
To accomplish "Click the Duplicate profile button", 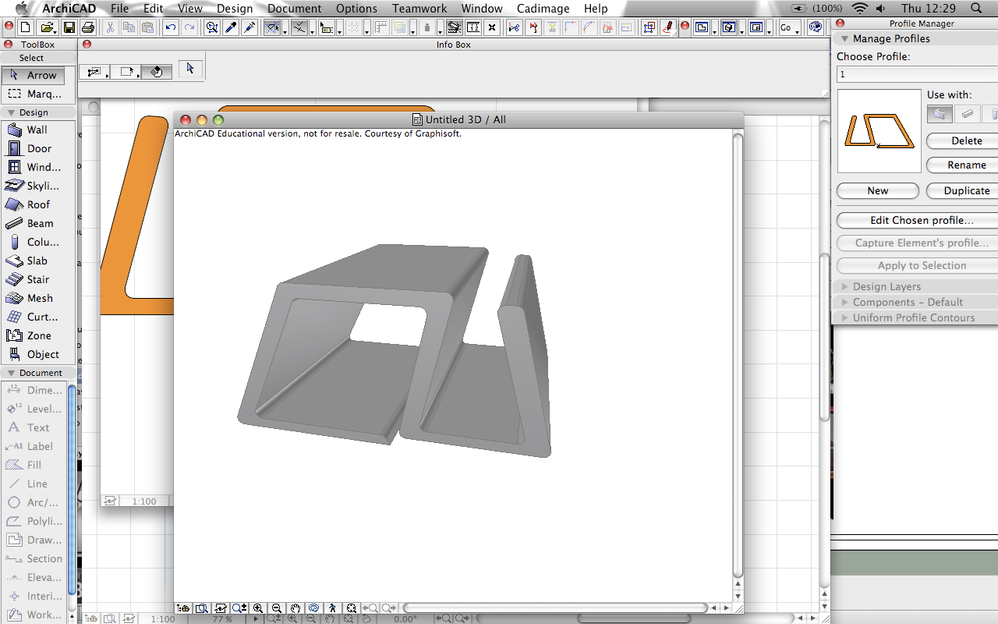I will pyautogui.click(x=965, y=190).
